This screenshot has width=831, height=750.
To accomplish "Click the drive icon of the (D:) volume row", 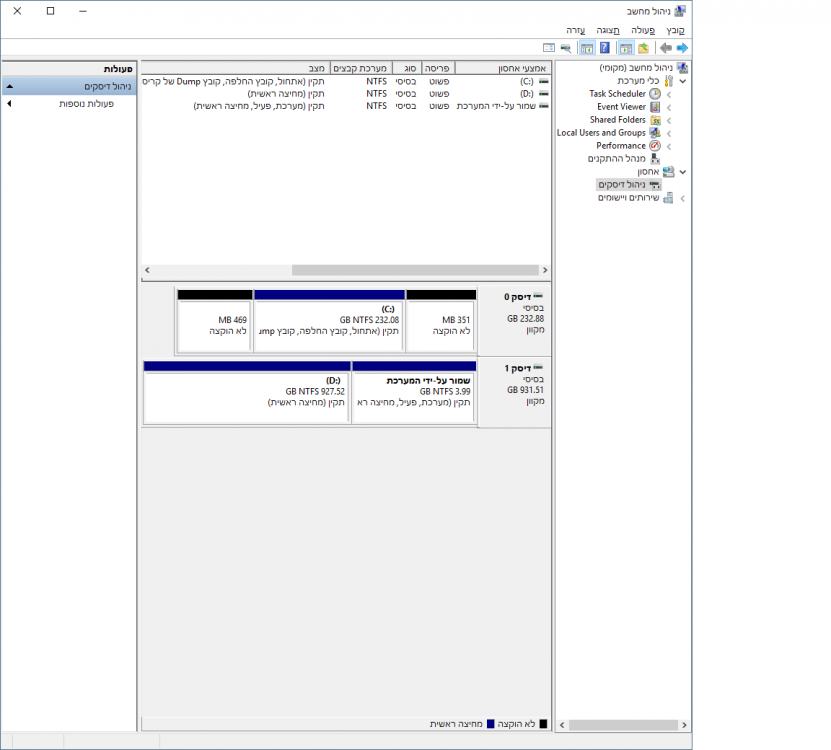I will [x=544, y=94].
